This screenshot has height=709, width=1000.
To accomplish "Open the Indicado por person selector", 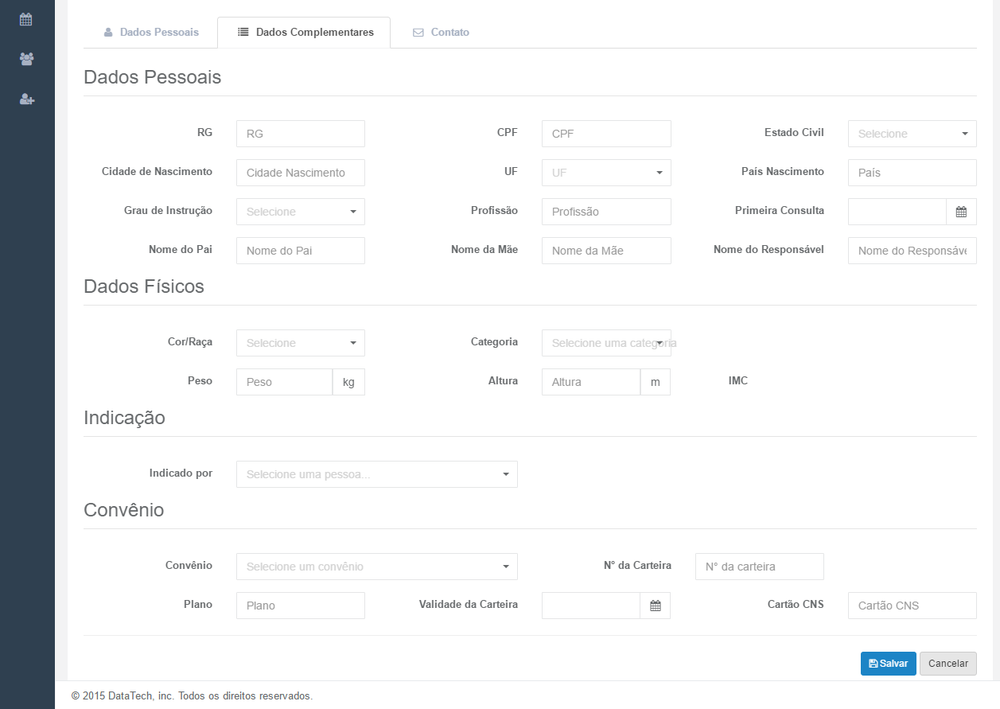I will [376, 474].
